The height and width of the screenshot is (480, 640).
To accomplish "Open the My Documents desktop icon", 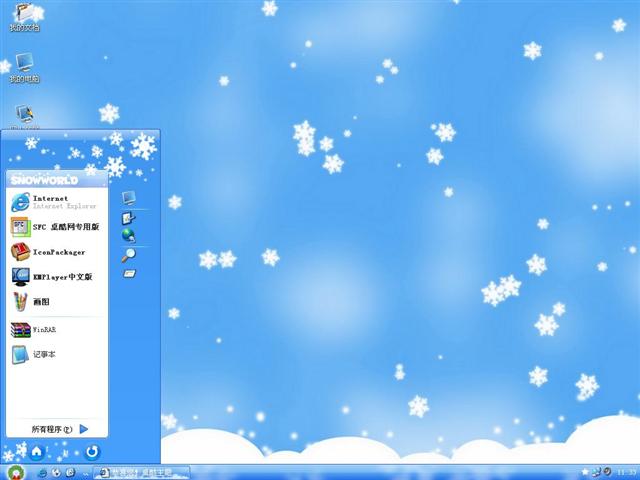I will [x=25, y=18].
